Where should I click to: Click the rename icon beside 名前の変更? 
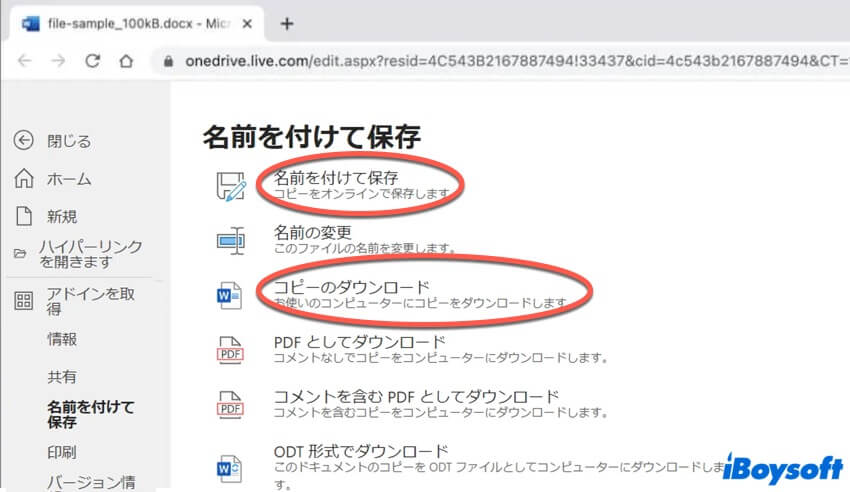(x=231, y=241)
